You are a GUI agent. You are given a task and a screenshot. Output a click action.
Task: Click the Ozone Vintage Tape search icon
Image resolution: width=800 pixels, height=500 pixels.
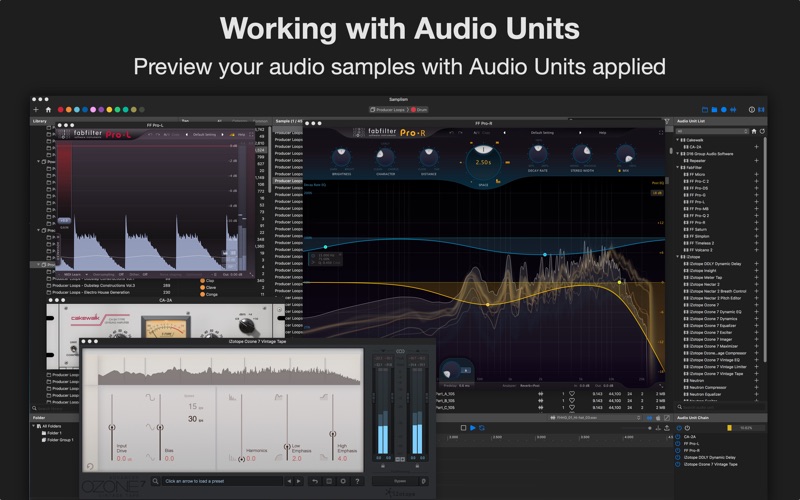155,481
